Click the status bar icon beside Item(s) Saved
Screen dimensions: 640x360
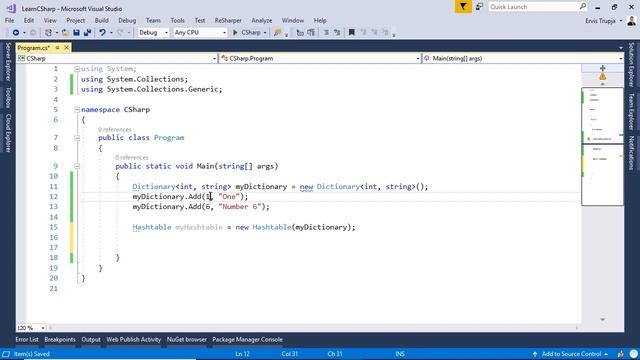pyautogui.click(x=6, y=354)
